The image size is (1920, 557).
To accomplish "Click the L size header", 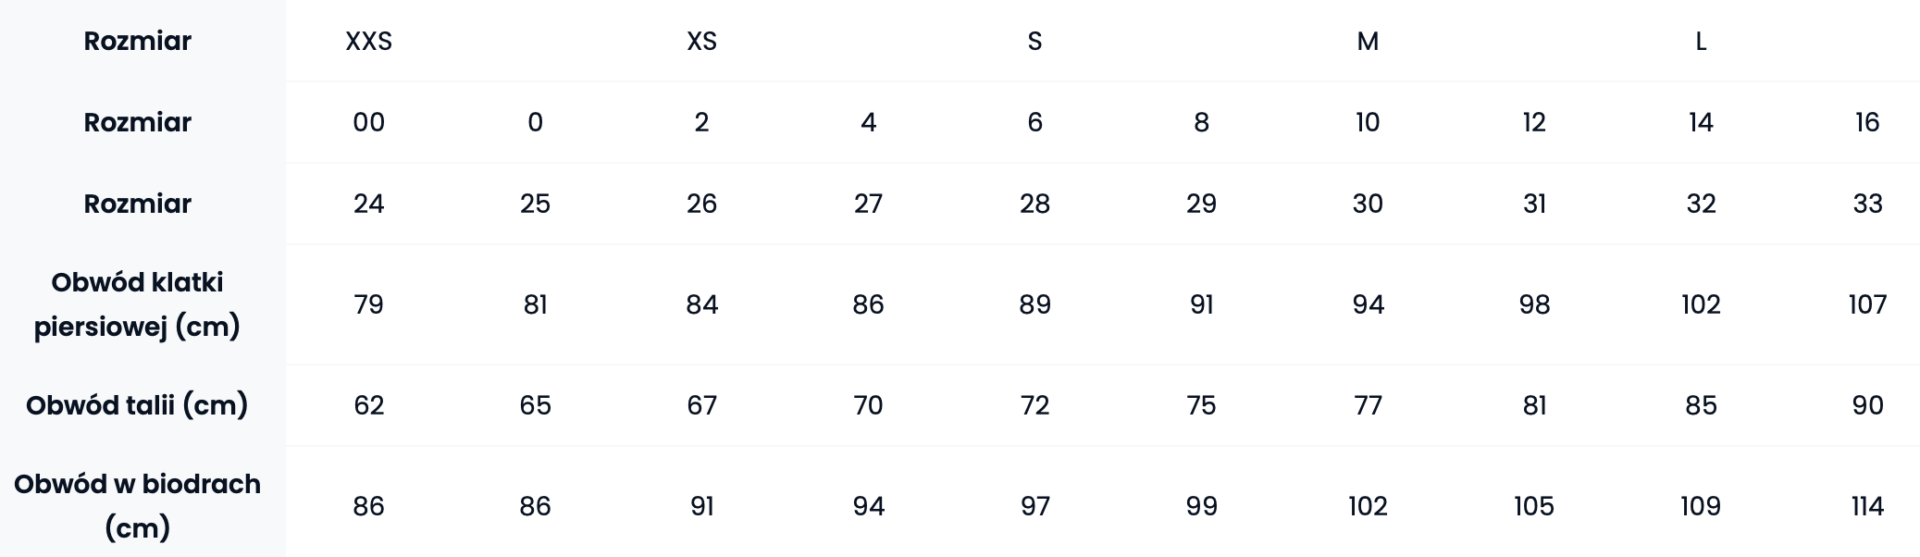I will tap(1700, 41).
